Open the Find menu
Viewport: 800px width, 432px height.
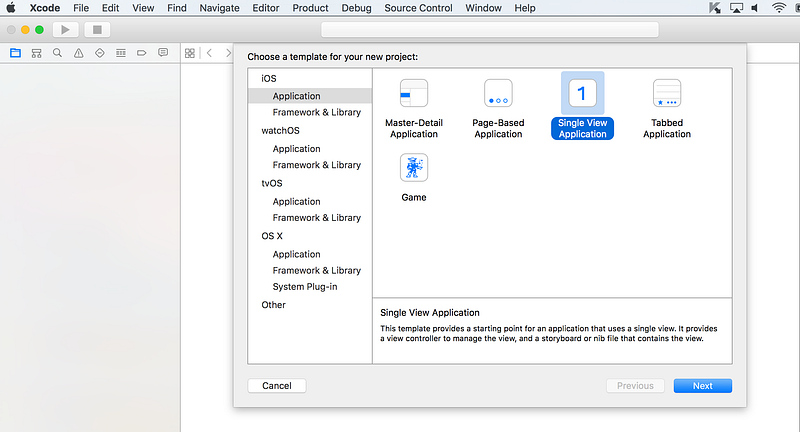[177, 8]
